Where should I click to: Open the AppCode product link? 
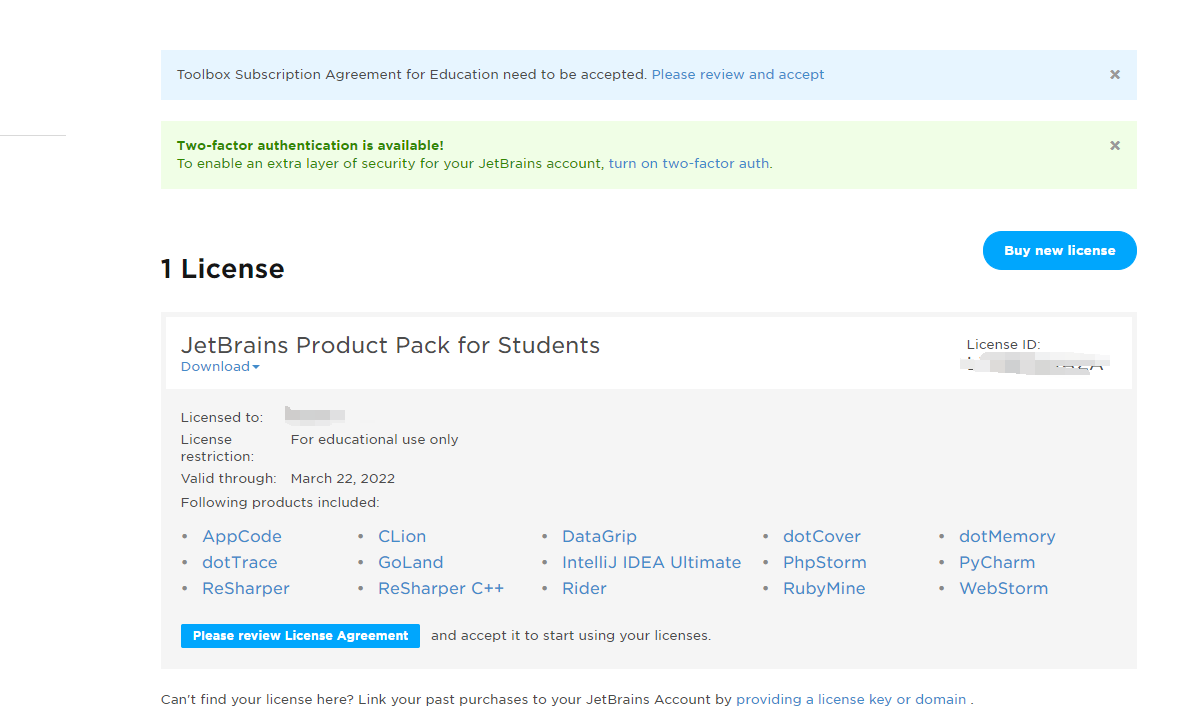[242, 537]
